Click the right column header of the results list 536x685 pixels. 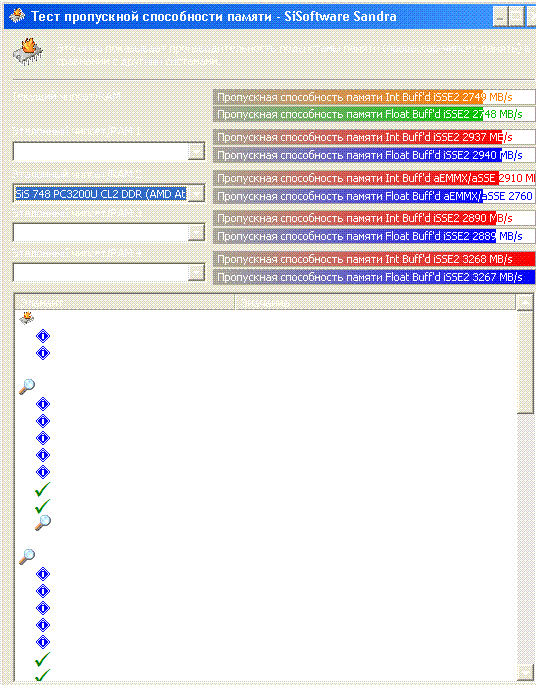[x=375, y=302]
